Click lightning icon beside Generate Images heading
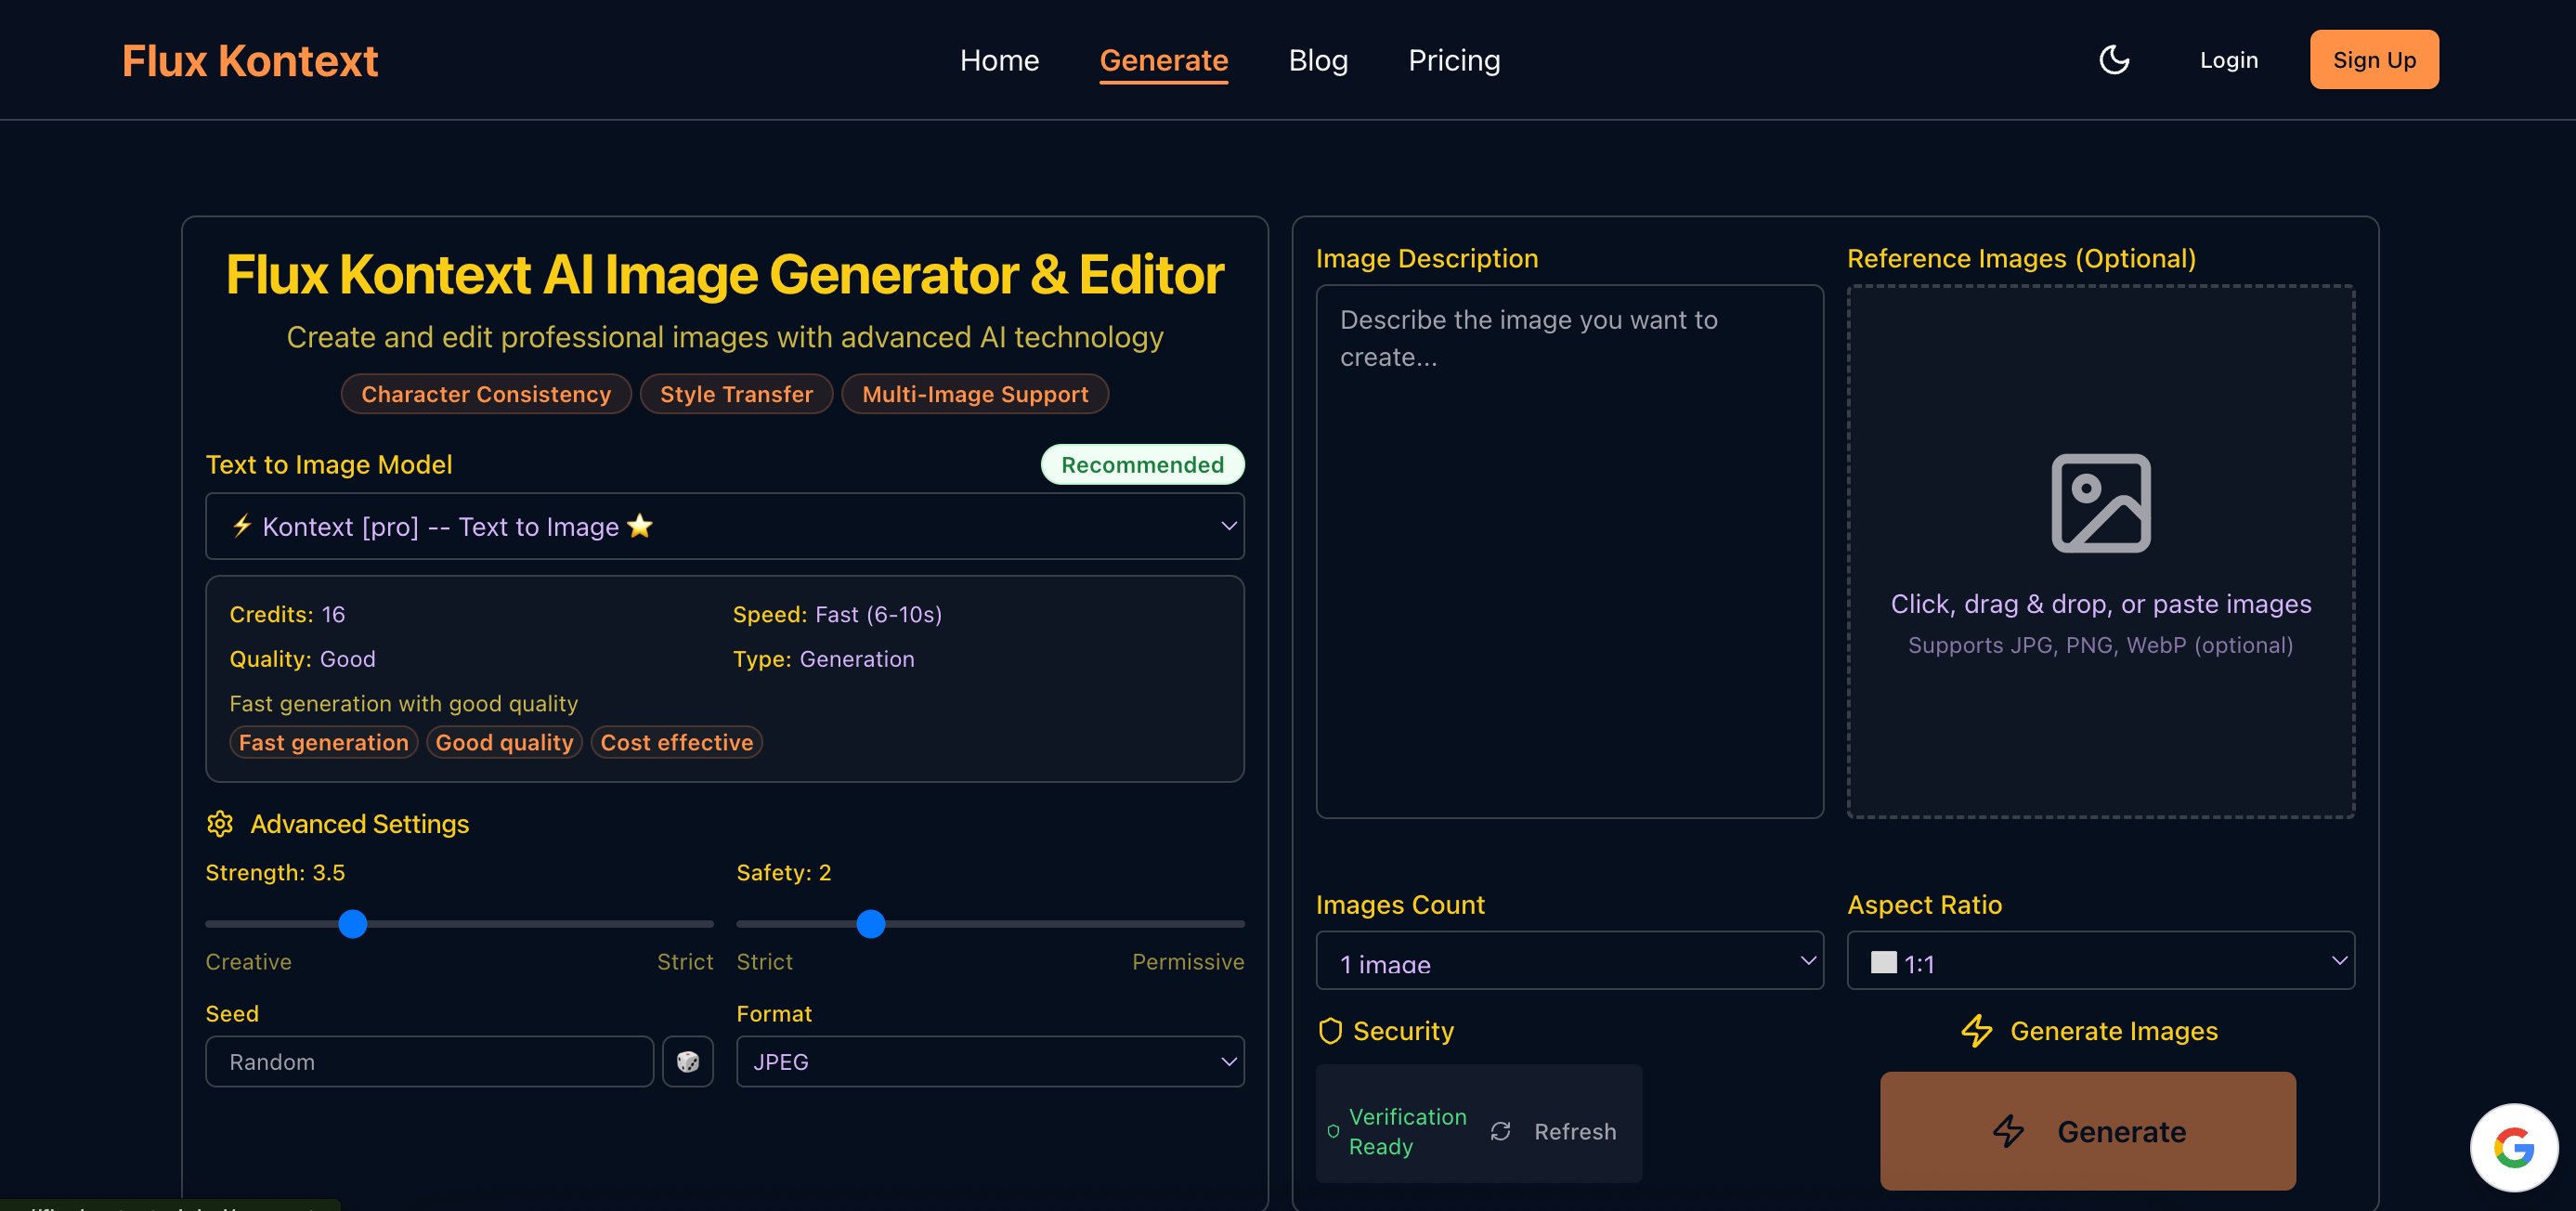 point(1976,1031)
